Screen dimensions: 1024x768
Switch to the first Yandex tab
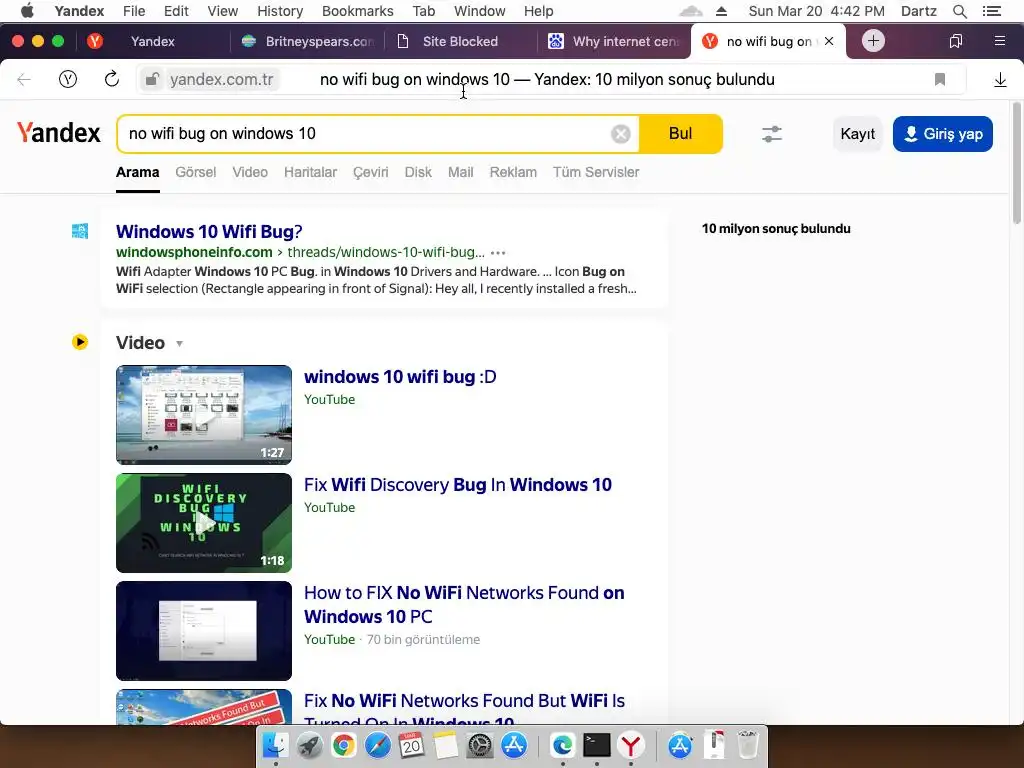pyautogui.click(x=152, y=41)
